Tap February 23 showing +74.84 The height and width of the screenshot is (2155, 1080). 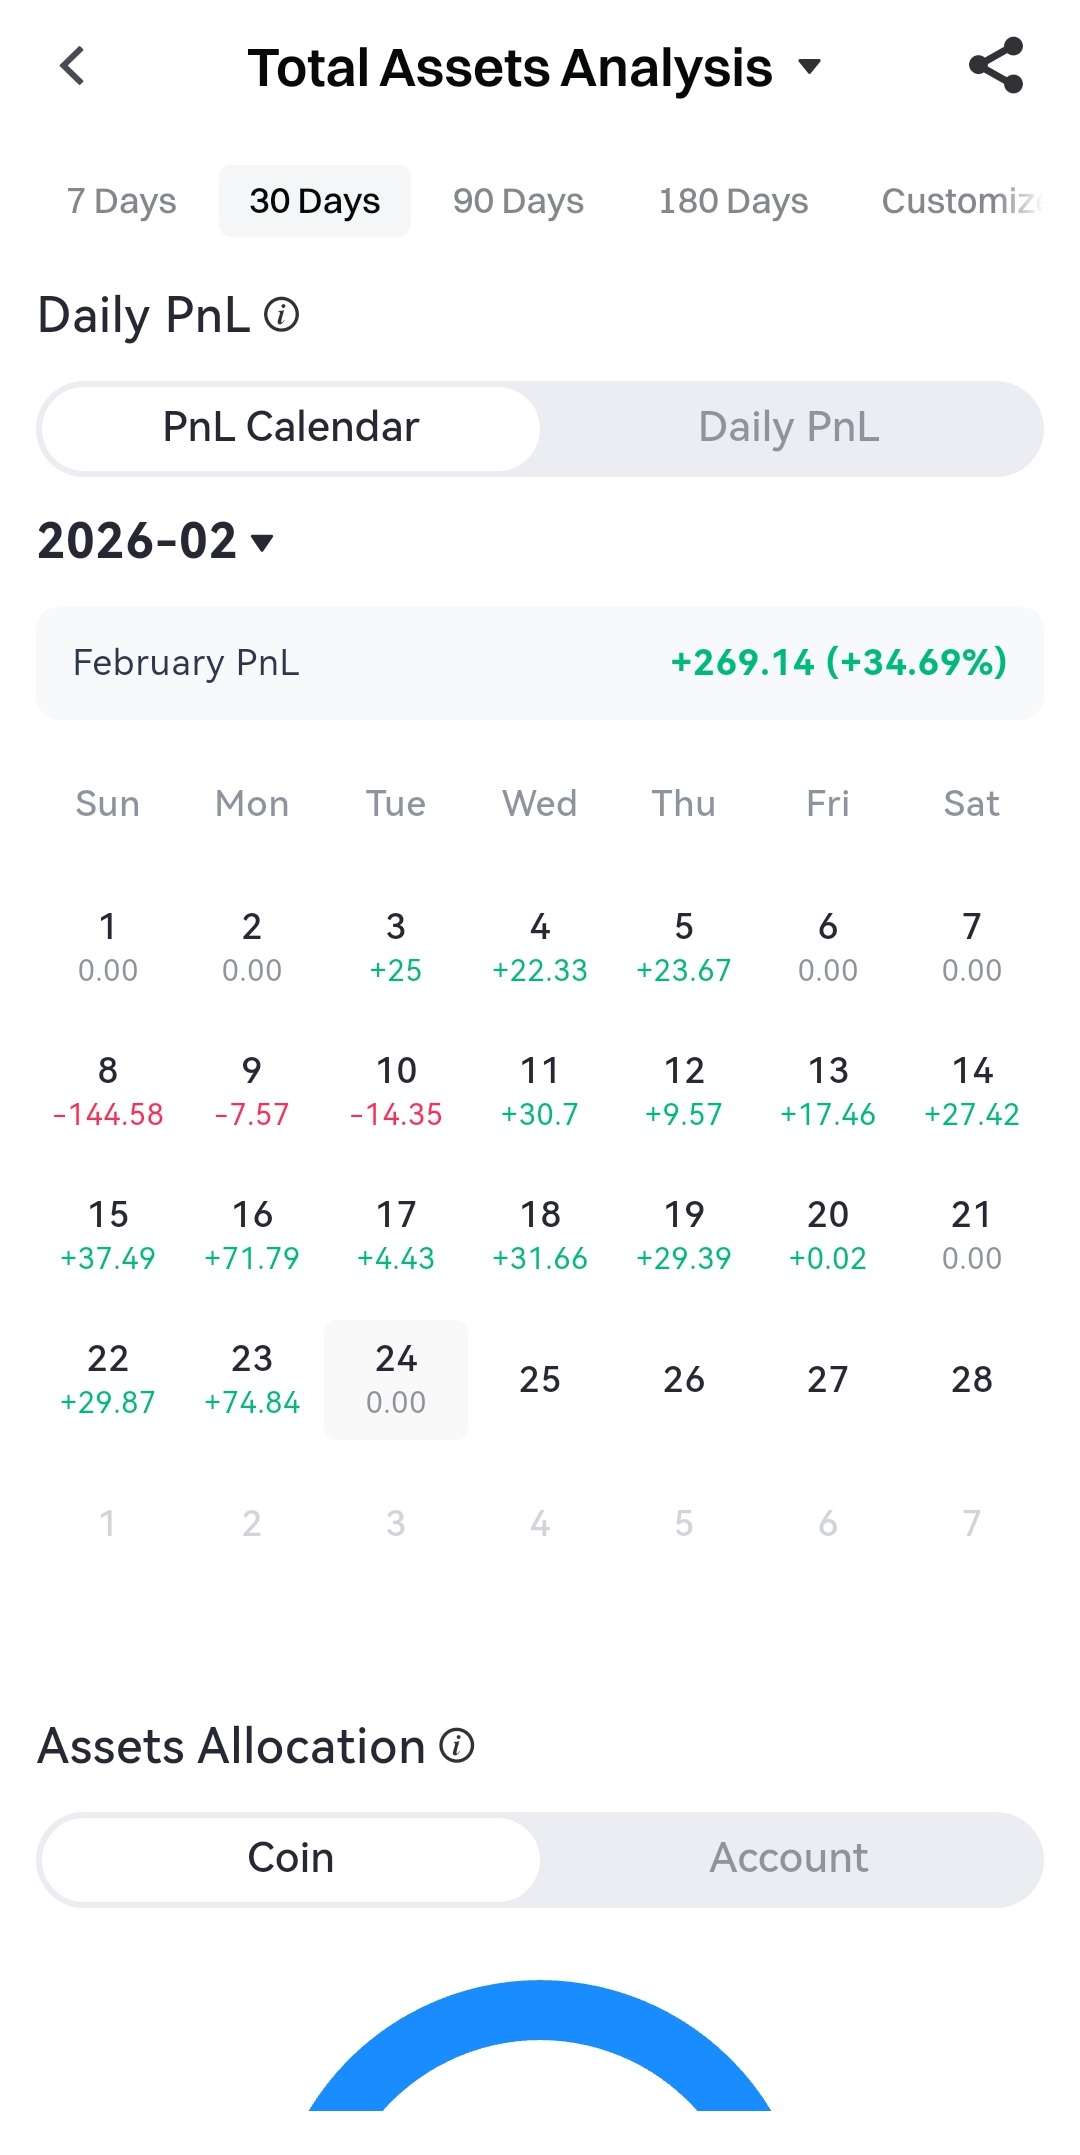[x=252, y=1379]
